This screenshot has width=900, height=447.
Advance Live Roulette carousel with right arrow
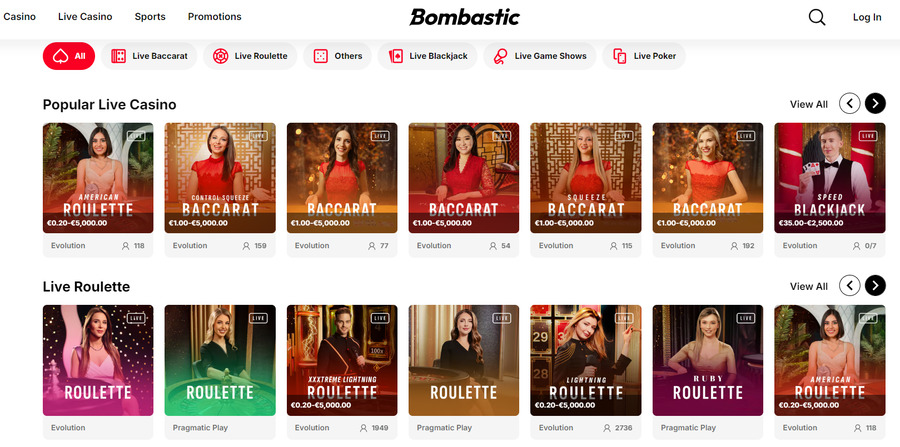tap(875, 286)
